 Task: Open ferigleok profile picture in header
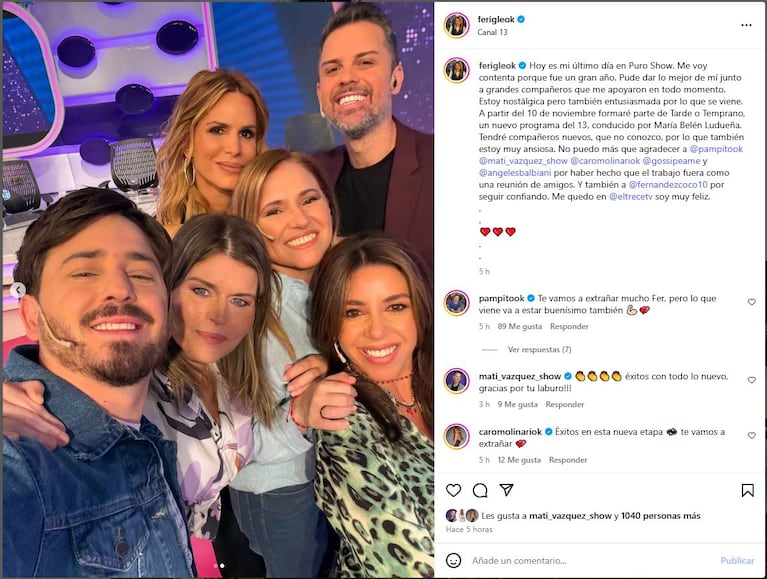(456, 25)
